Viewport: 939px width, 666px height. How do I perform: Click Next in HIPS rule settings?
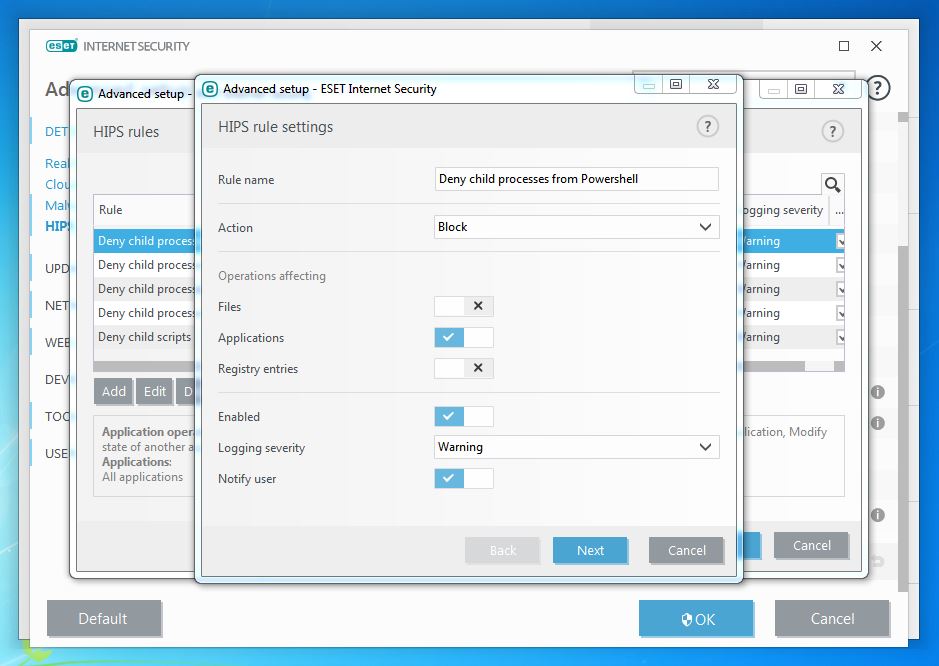click(590, 550)
